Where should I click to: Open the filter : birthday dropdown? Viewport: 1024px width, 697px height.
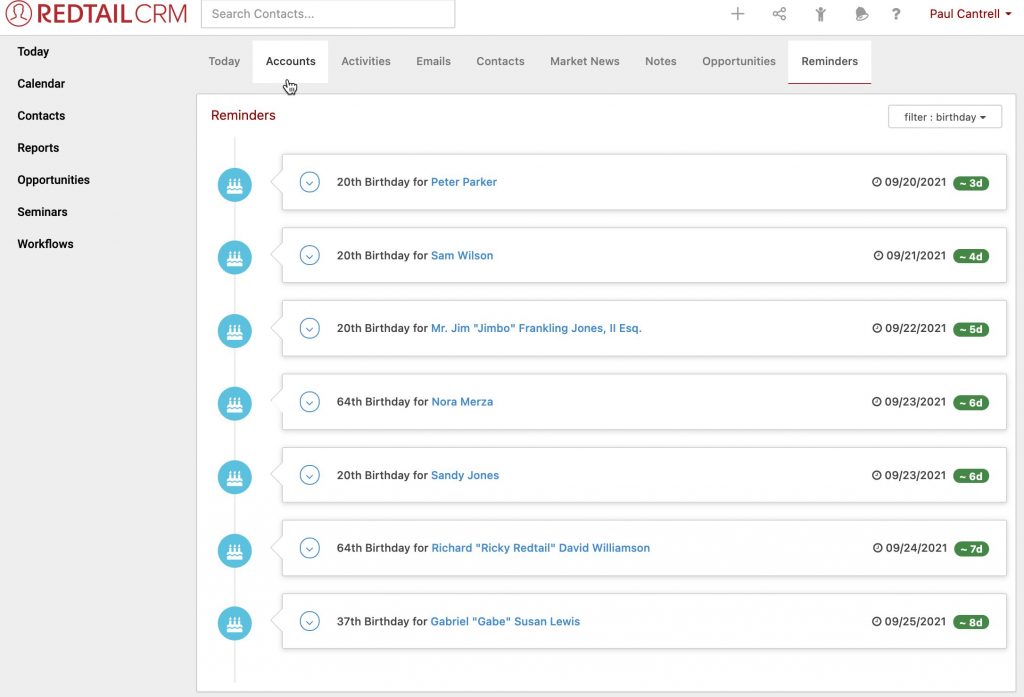[944, 117]
